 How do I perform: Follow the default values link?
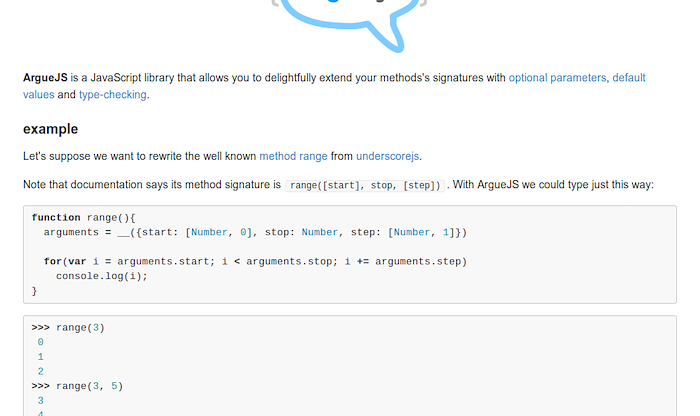click(629, 78)
